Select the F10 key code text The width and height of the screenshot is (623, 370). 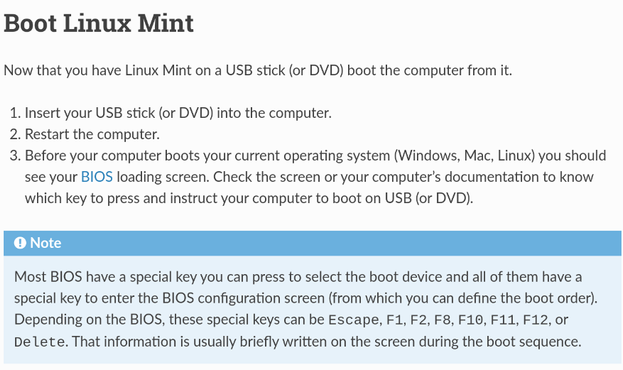tap(470, 320)
